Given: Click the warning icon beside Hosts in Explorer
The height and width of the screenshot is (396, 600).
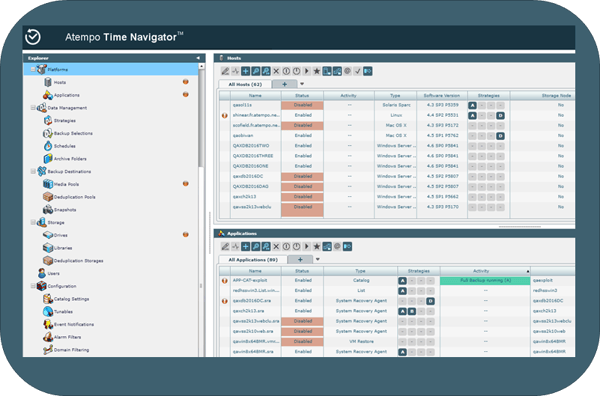Looking at the screenshot, I should pos(186,82).
